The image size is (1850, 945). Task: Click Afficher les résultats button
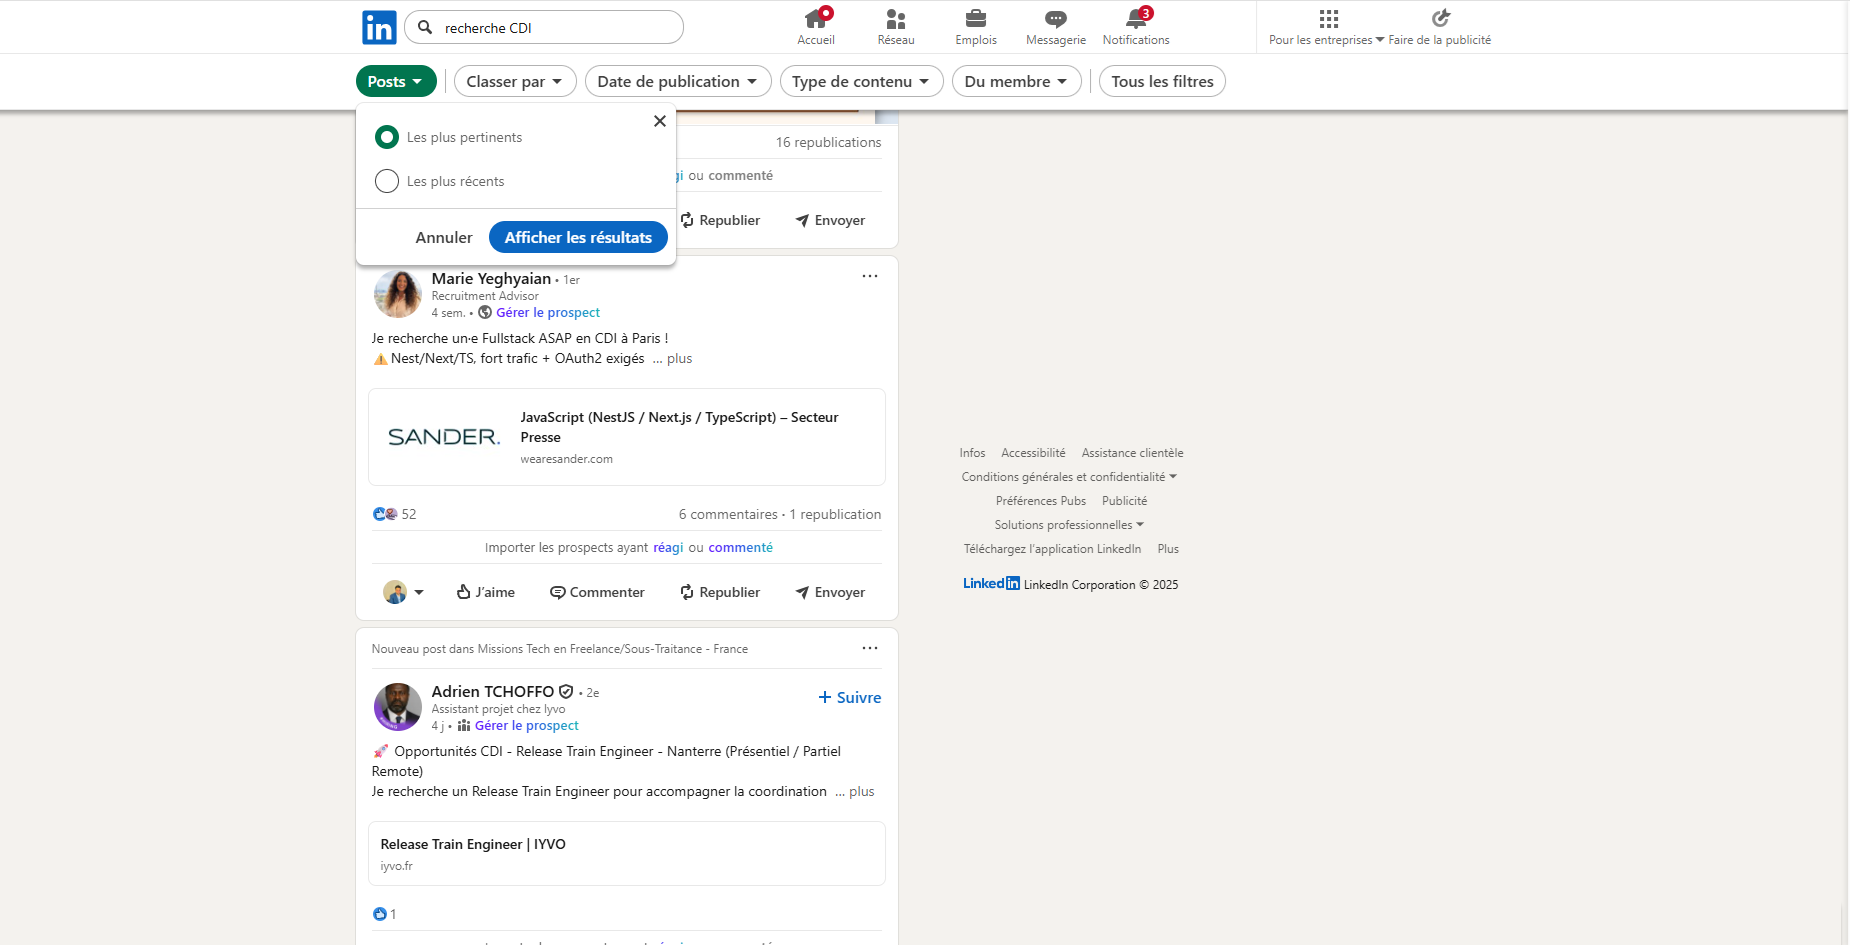pos(578,237)
